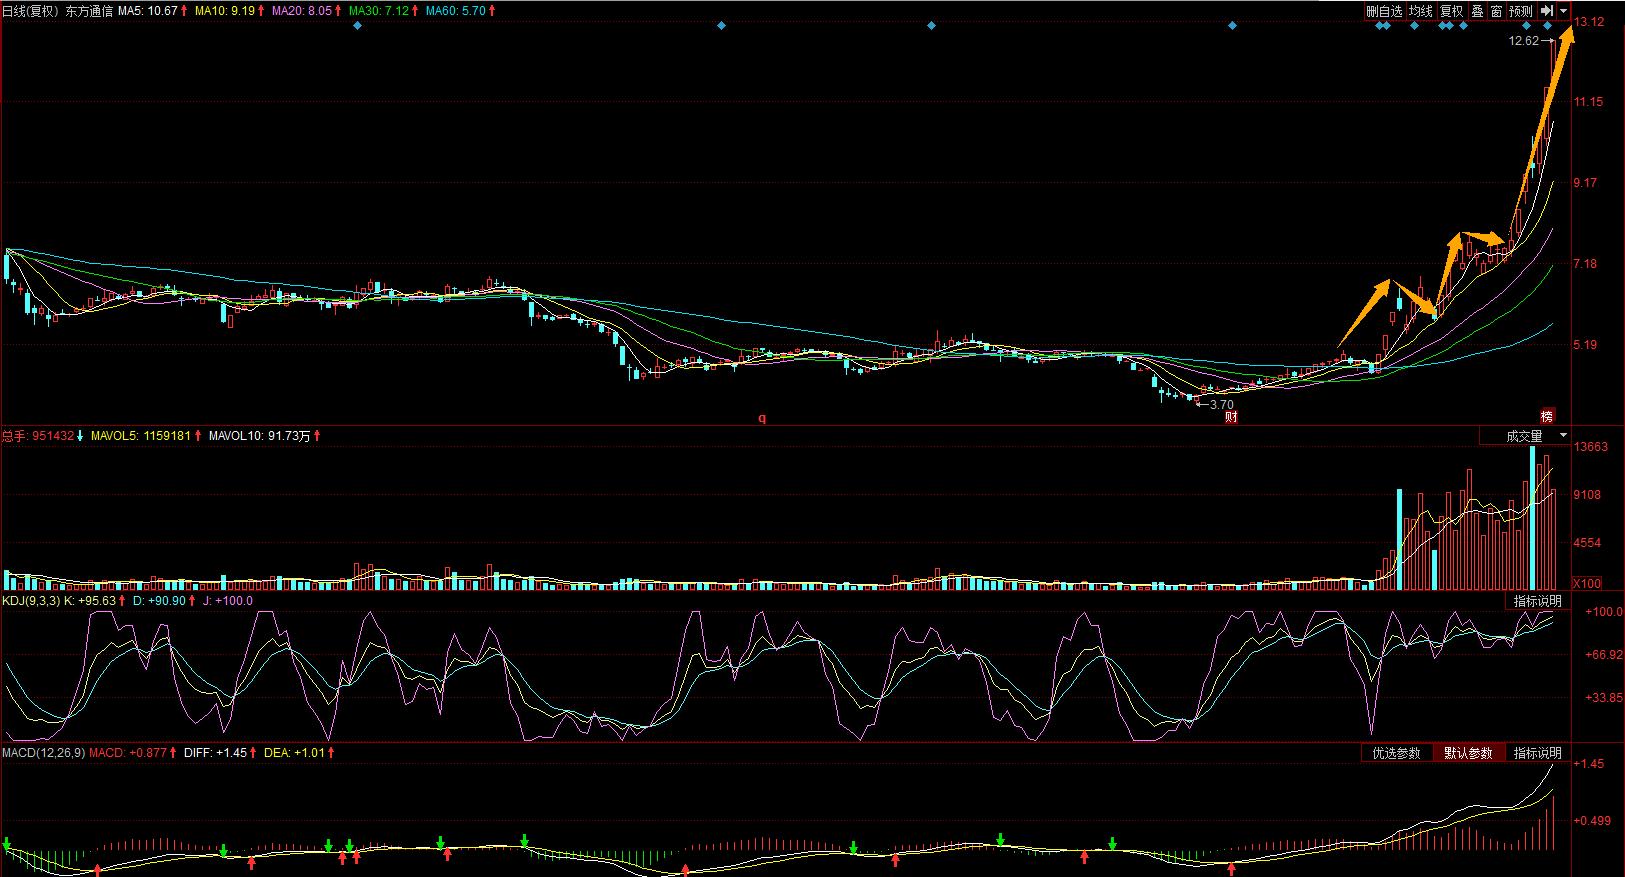
Task: Open the 成交量 indicator dropdown
Action: 1526,436
